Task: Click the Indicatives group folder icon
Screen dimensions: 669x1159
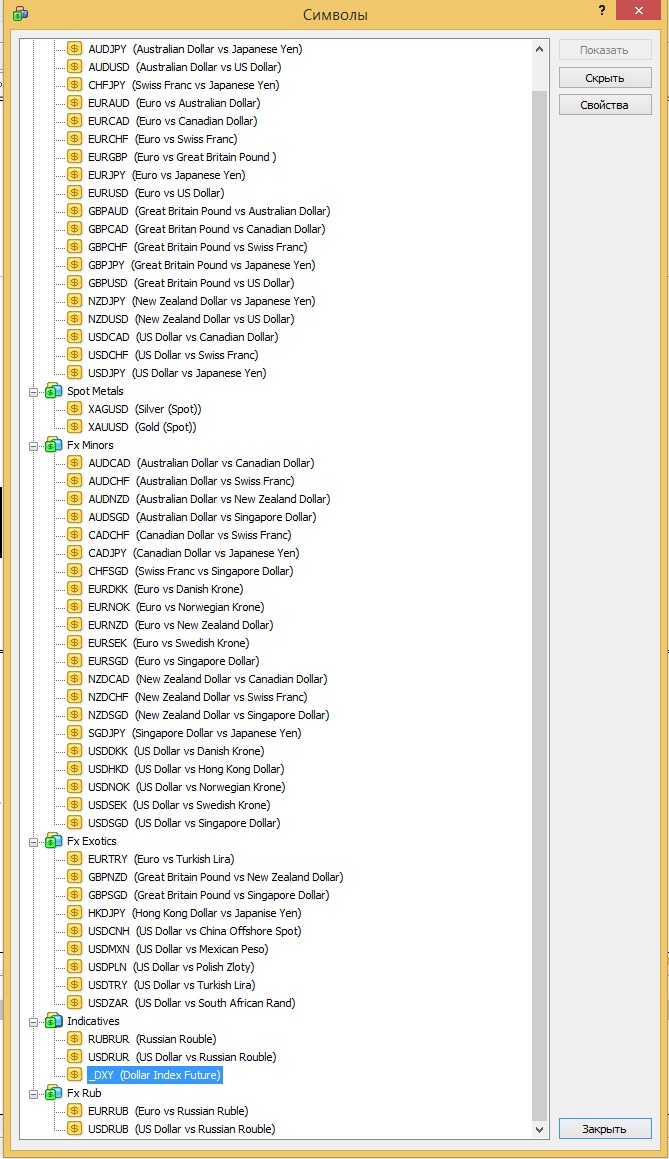Action: (x=53, y=1021)
